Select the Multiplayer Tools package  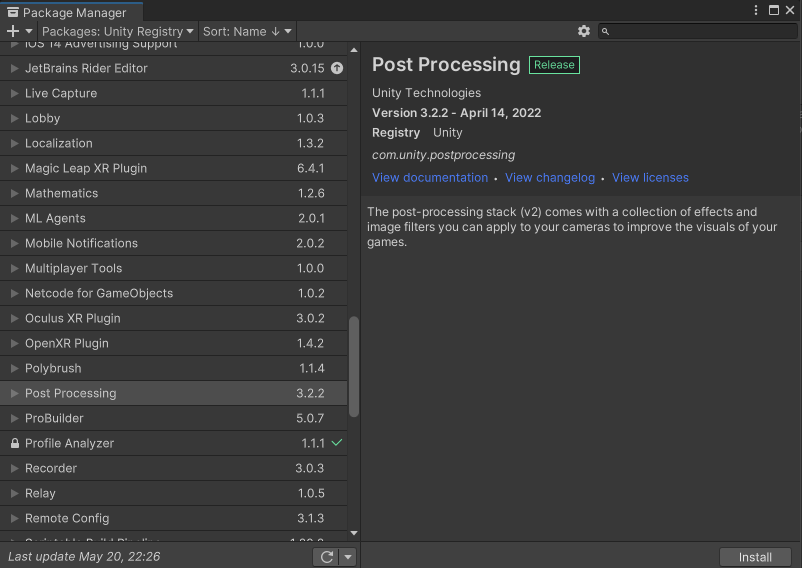click(173, 268)
